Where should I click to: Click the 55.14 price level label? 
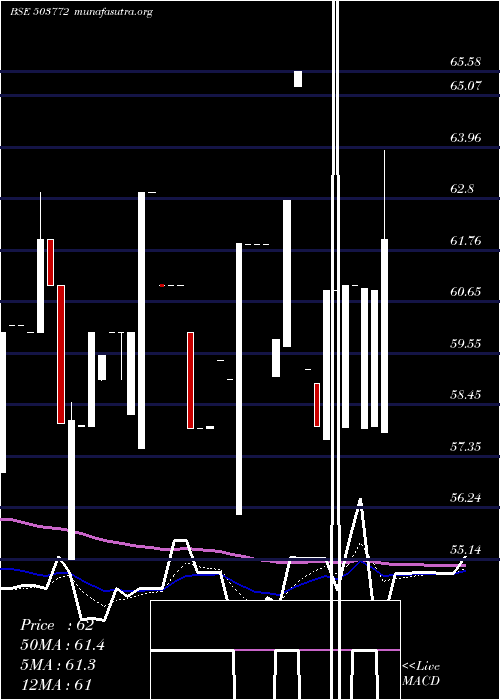click(466, 550)
